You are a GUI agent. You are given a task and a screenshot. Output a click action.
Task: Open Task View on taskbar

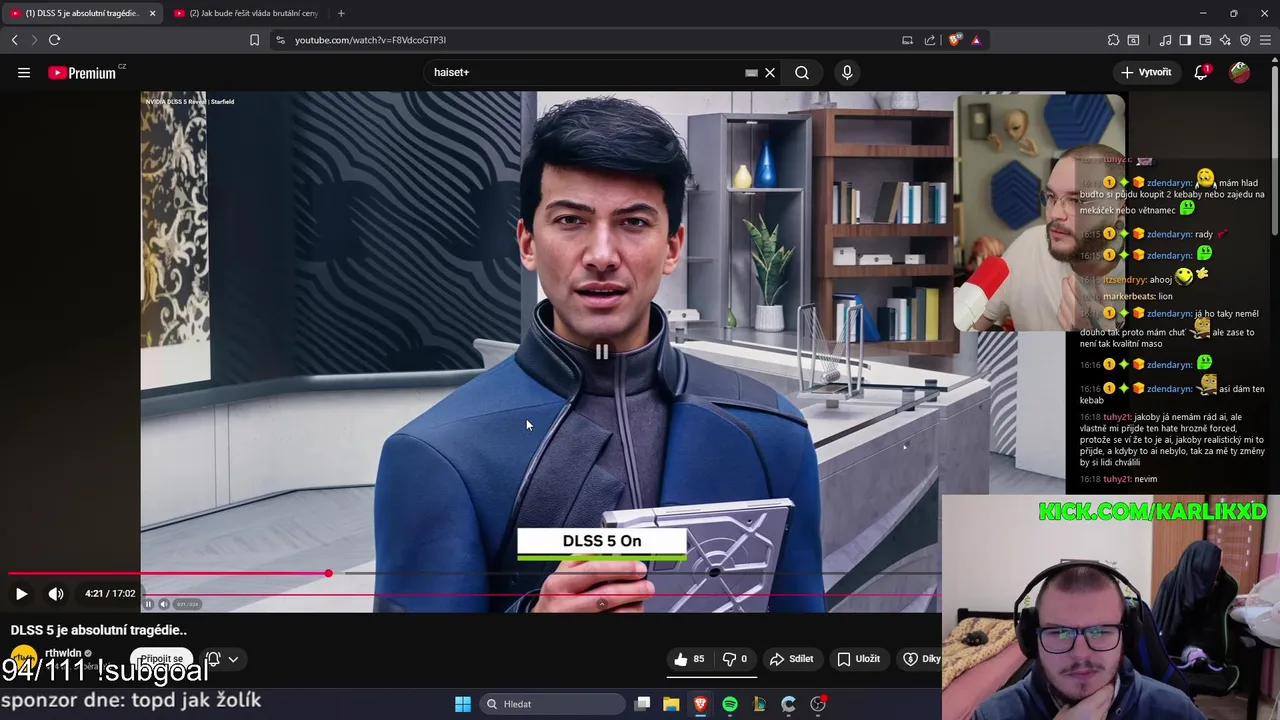tap(643, 704)
